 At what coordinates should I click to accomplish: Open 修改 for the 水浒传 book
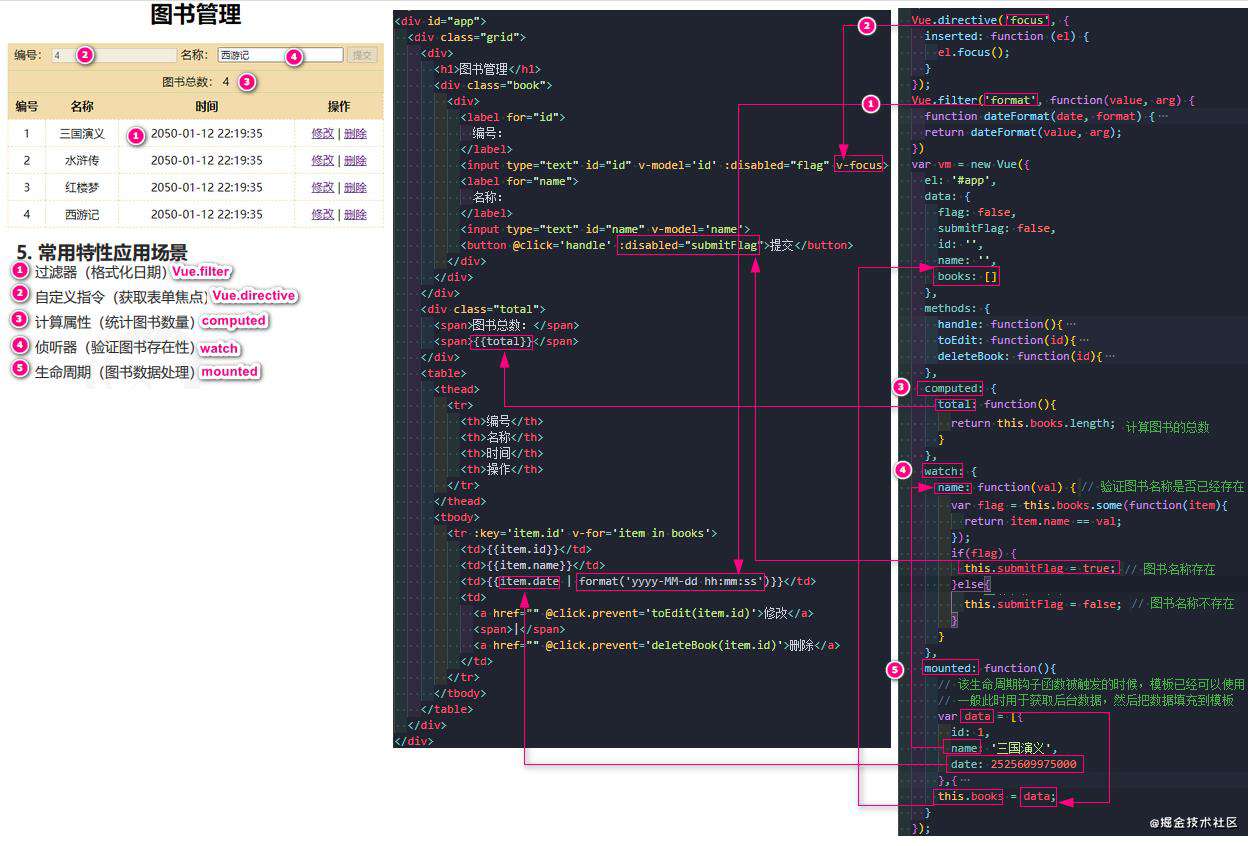pyautogui.click(x=323, y=160)
